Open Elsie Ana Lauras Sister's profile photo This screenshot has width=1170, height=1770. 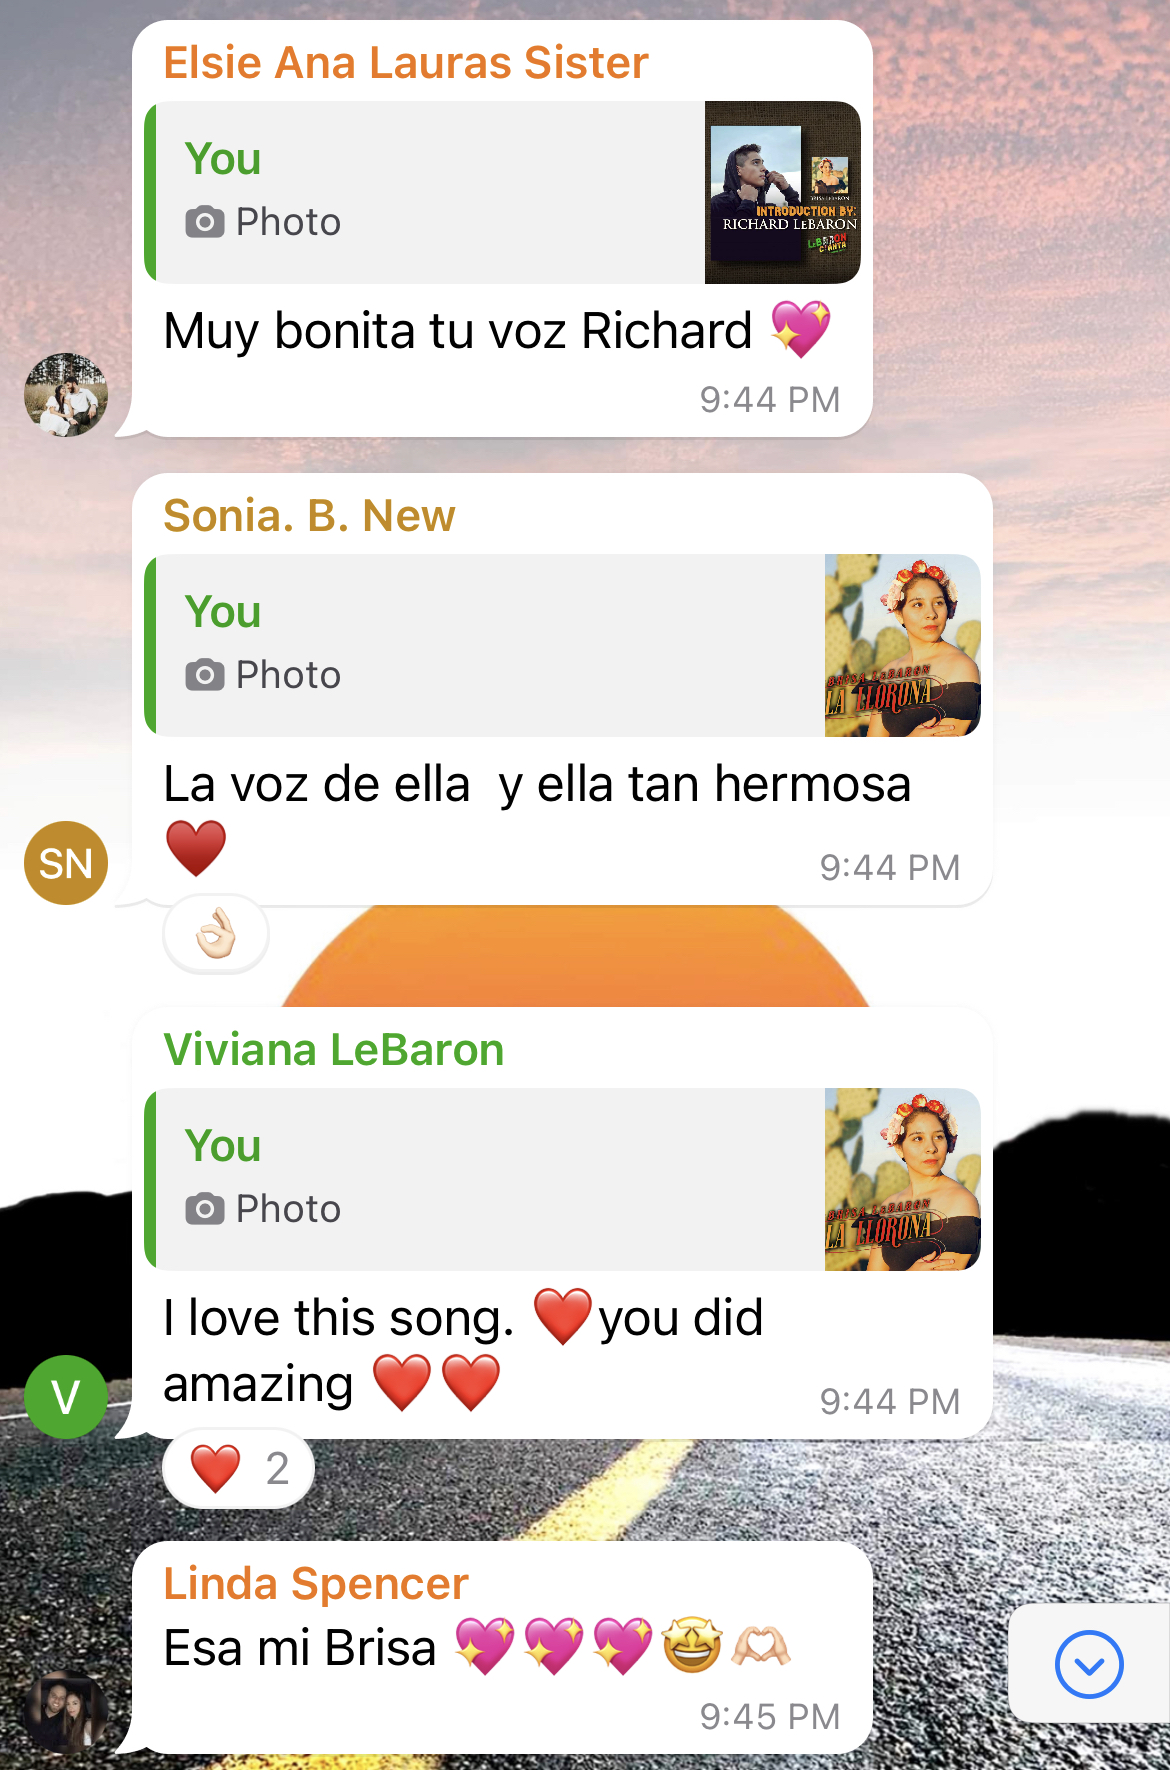[66, 394]
